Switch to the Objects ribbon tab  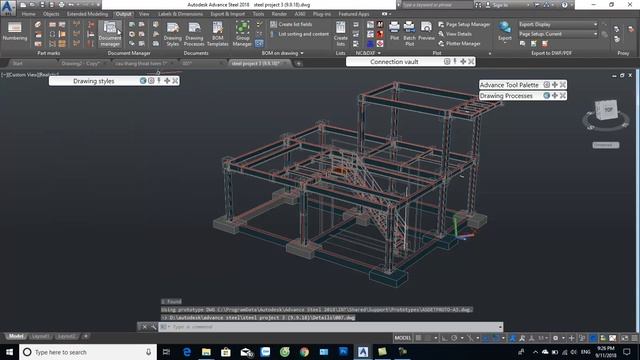(x=51, y=14)
